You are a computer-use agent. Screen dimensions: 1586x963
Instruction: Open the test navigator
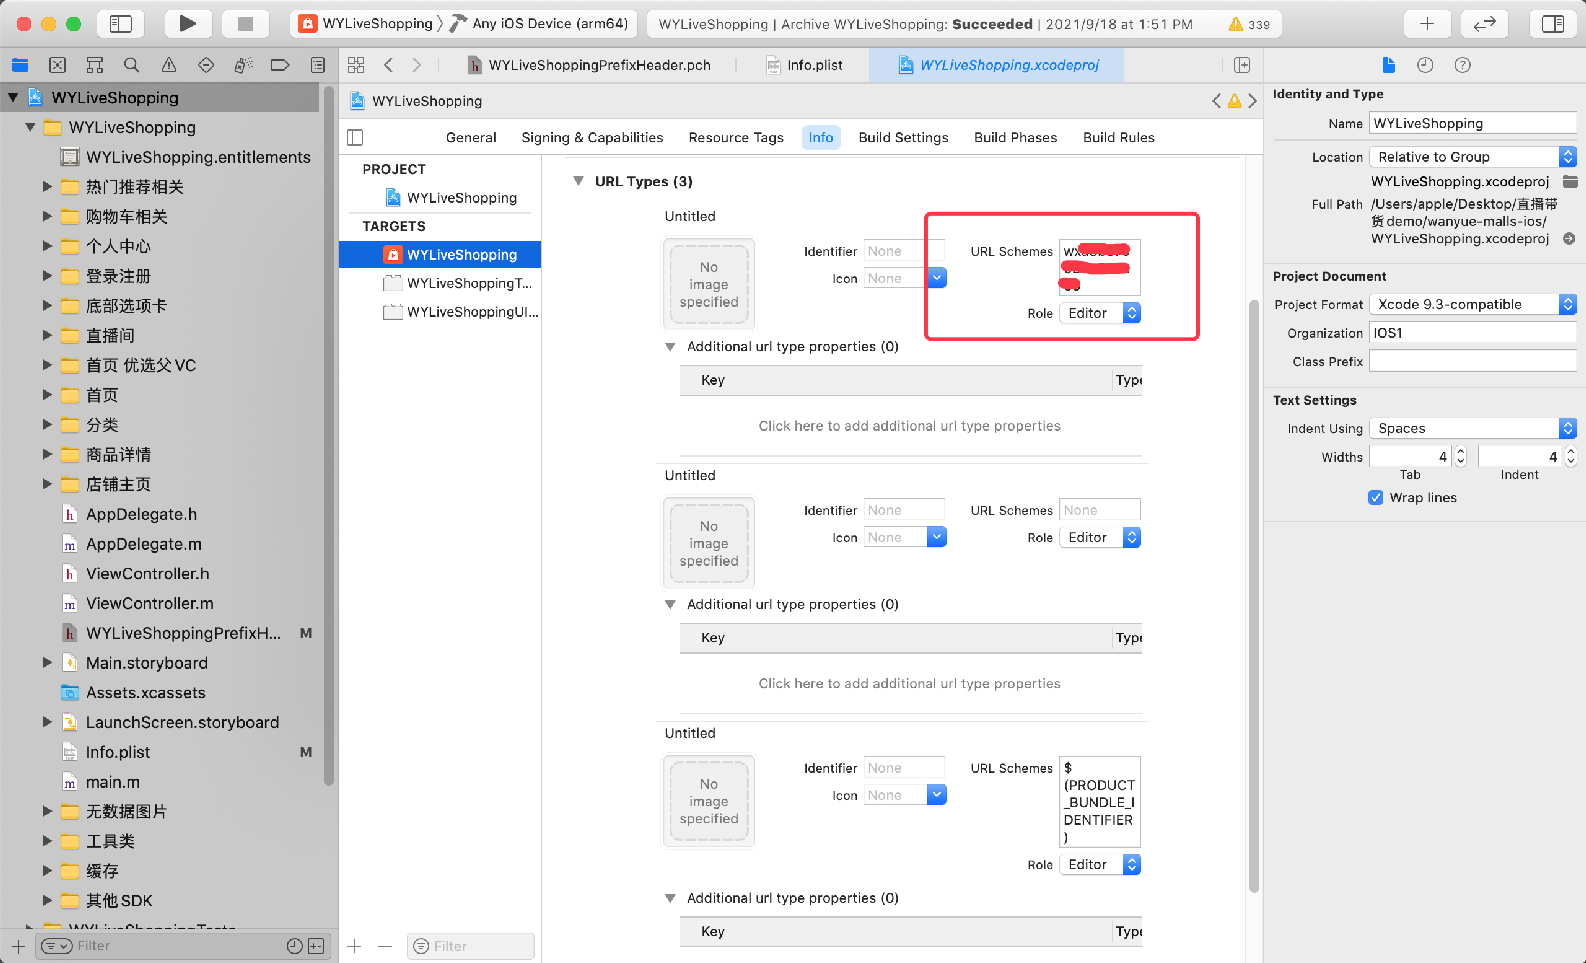click(206, 65)
